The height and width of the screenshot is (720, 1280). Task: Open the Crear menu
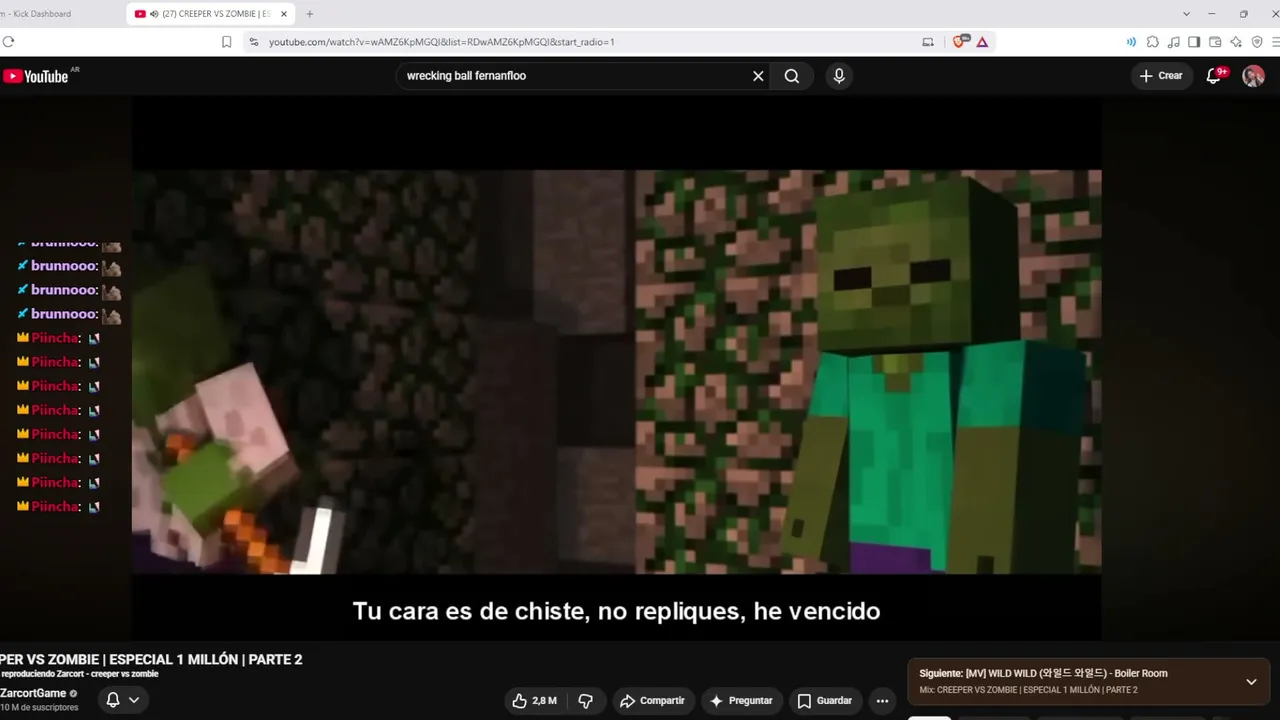1161,76
